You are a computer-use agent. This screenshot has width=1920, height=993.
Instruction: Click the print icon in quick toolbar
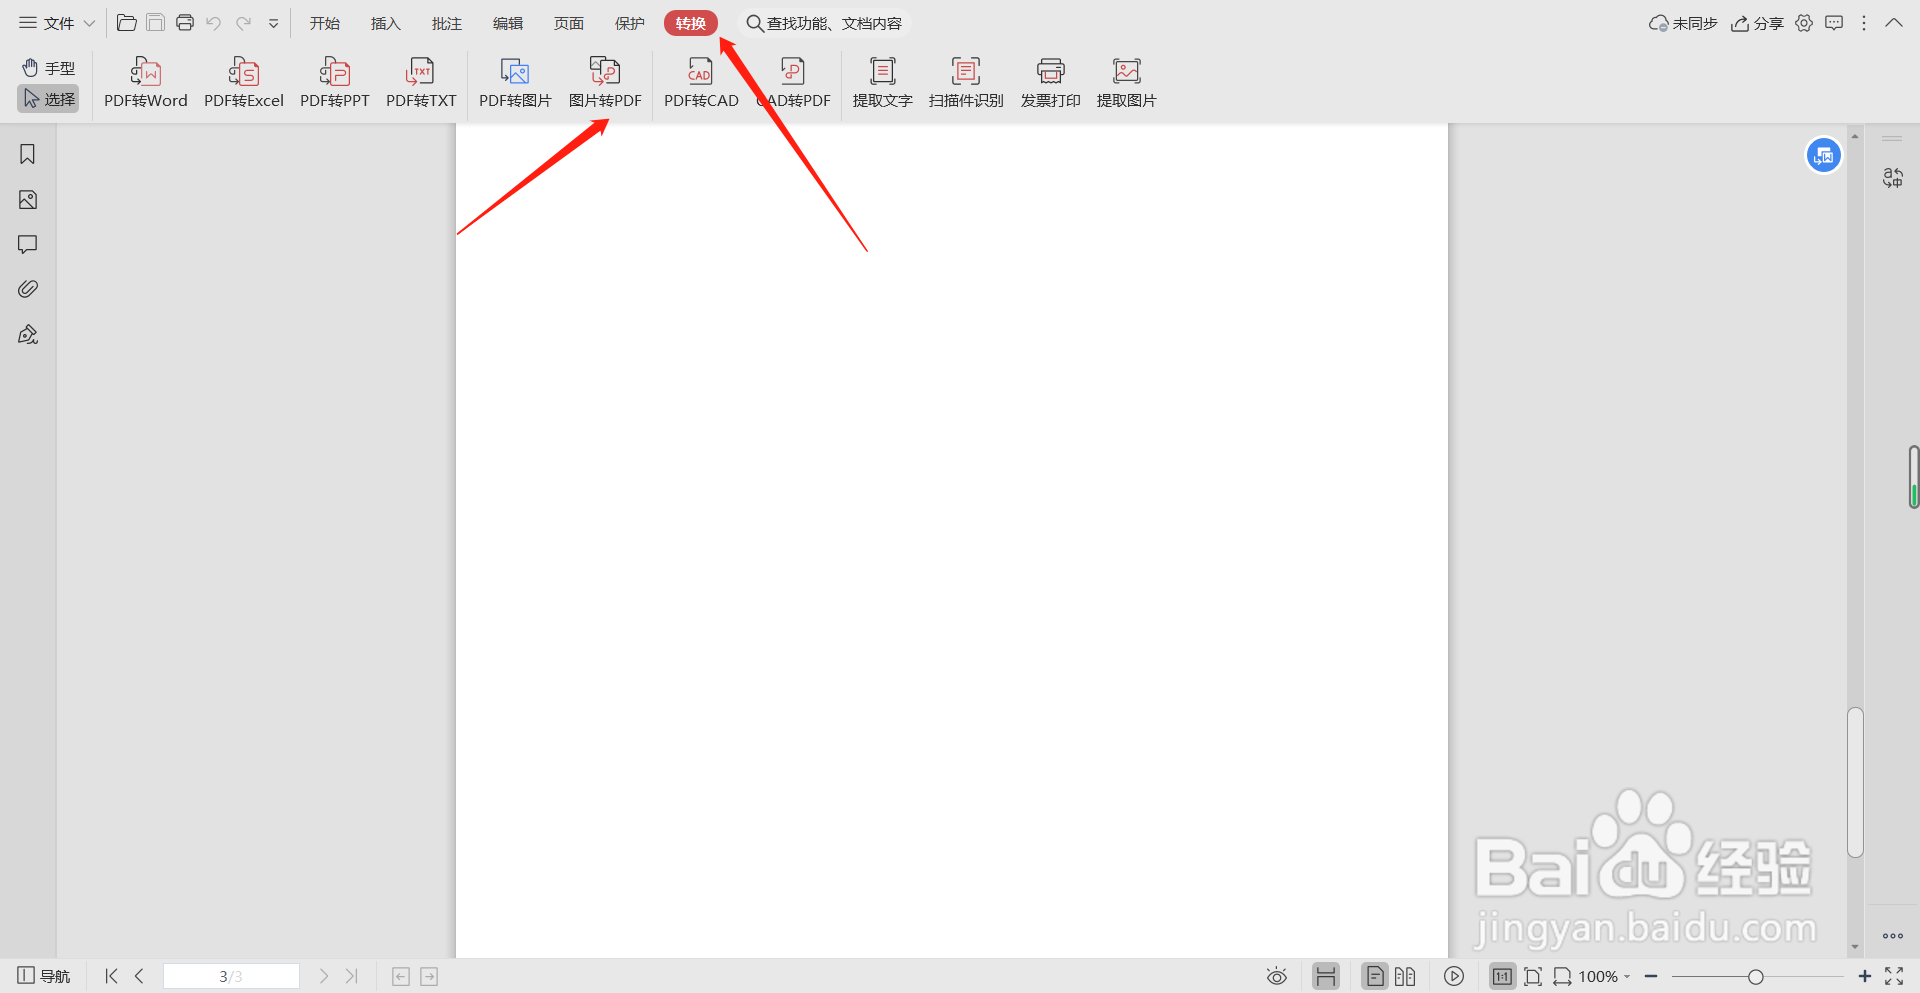pyautogui.click(x=185, y=23)
